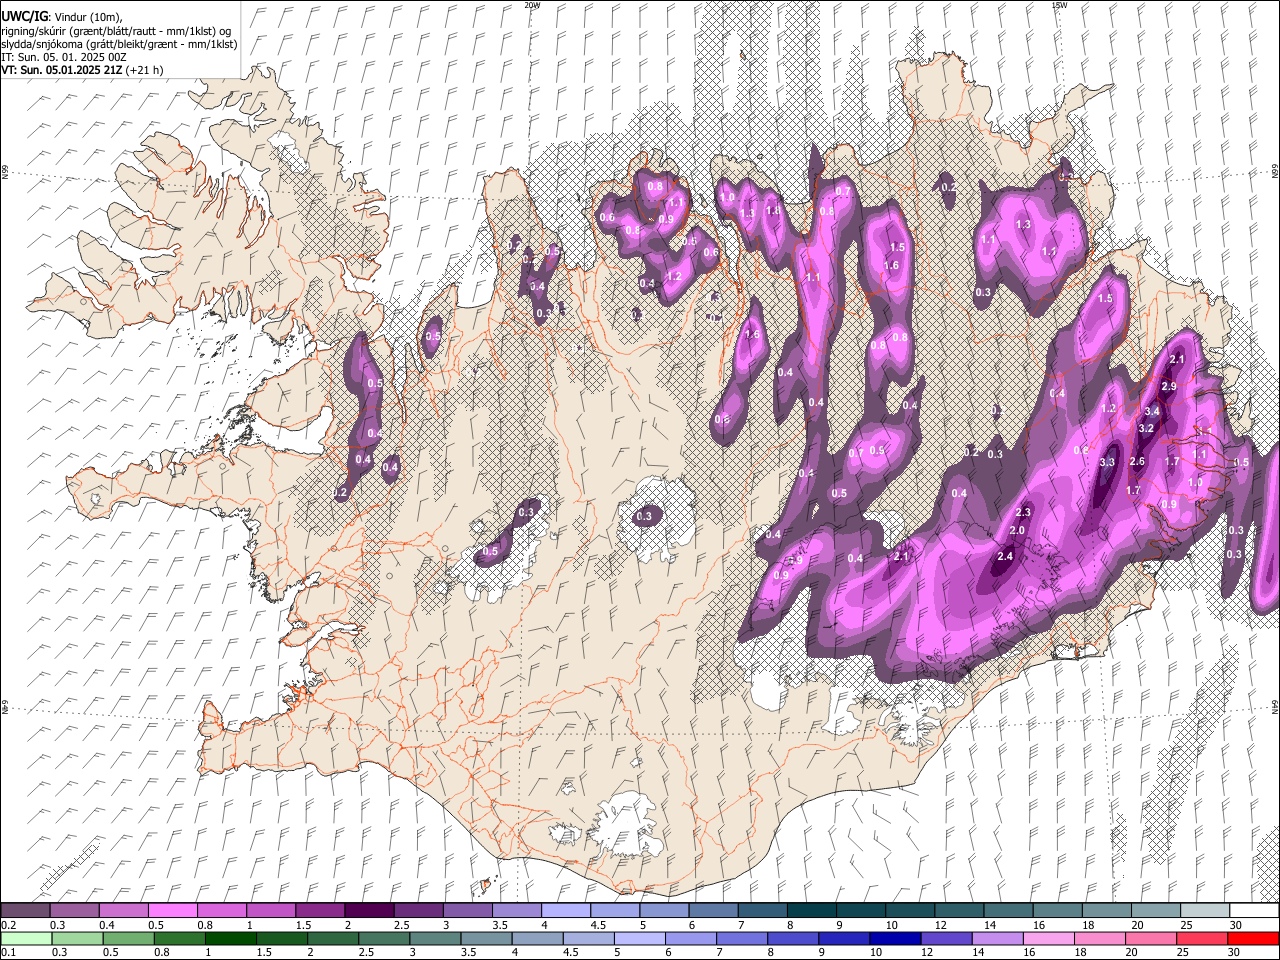Viewport: 1280px width, 960px height.
Task: Click the line beginning 'slydda/snjókoma' in the header
Action: click(119, 44)
